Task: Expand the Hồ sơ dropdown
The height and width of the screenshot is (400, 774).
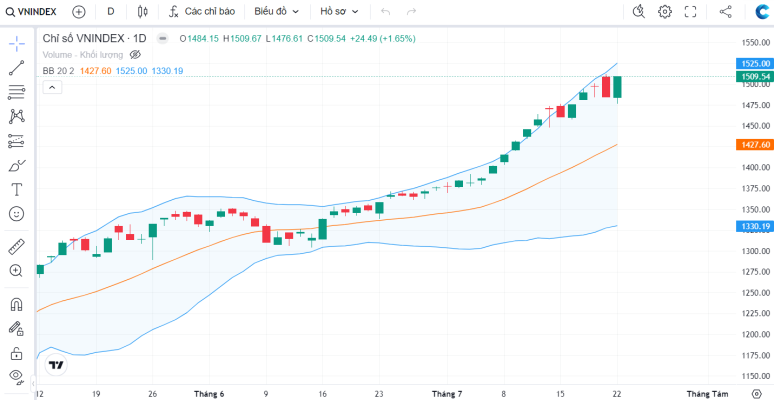Action: pyautogui.click(x=339, y=12)
